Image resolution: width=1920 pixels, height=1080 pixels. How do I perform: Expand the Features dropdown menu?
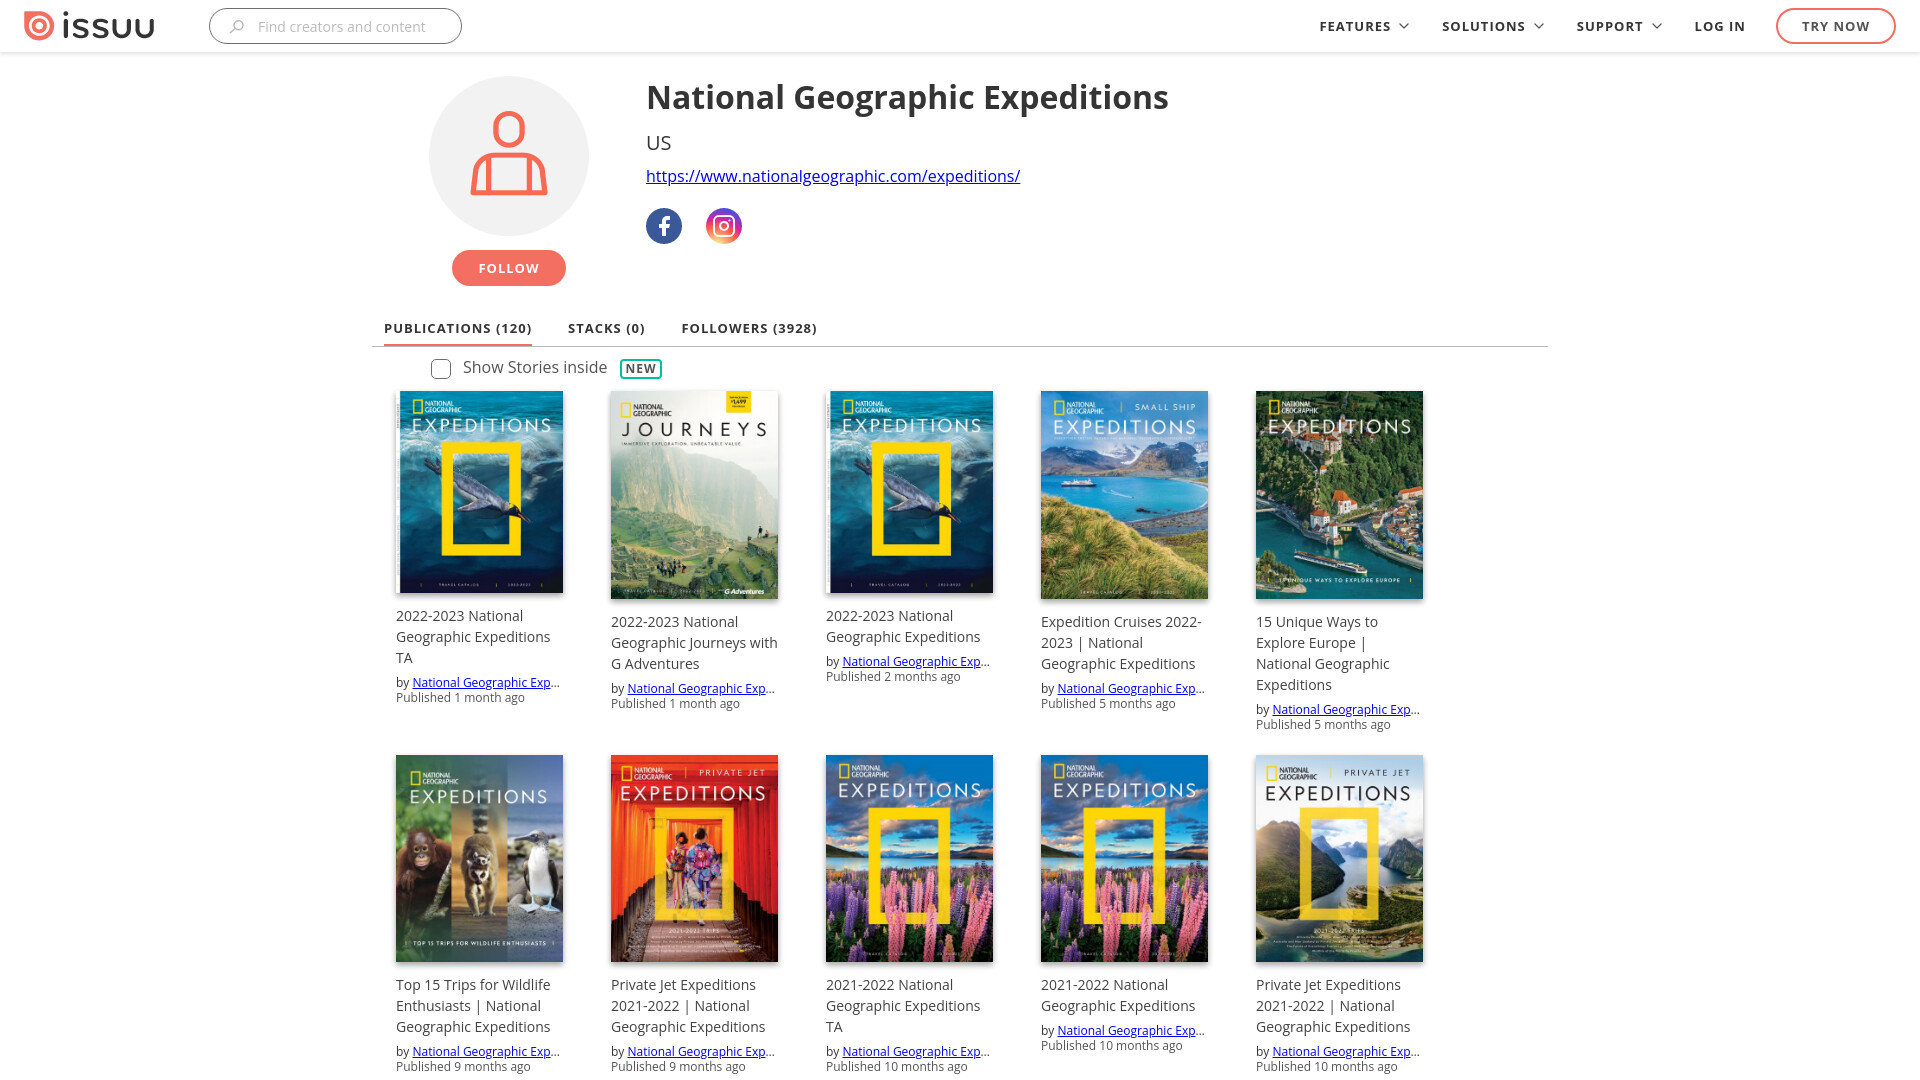pyautogui.click(x=1364, y=26)
